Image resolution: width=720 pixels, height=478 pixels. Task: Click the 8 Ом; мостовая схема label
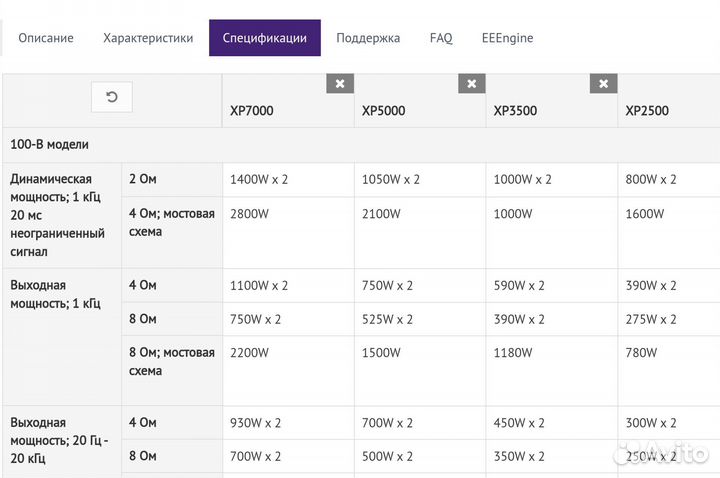171,361
